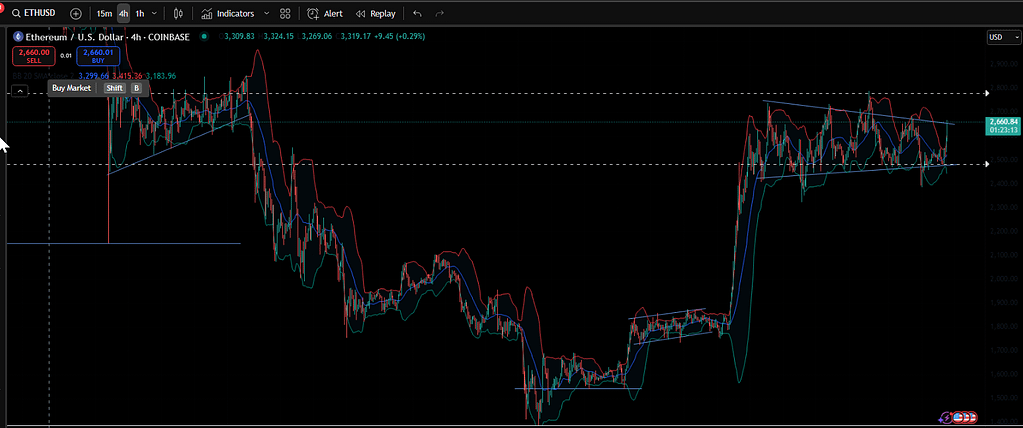Click the 0.01 spread value
The height and width of the screenshot is (428, 1023).
tap(65, 56)
